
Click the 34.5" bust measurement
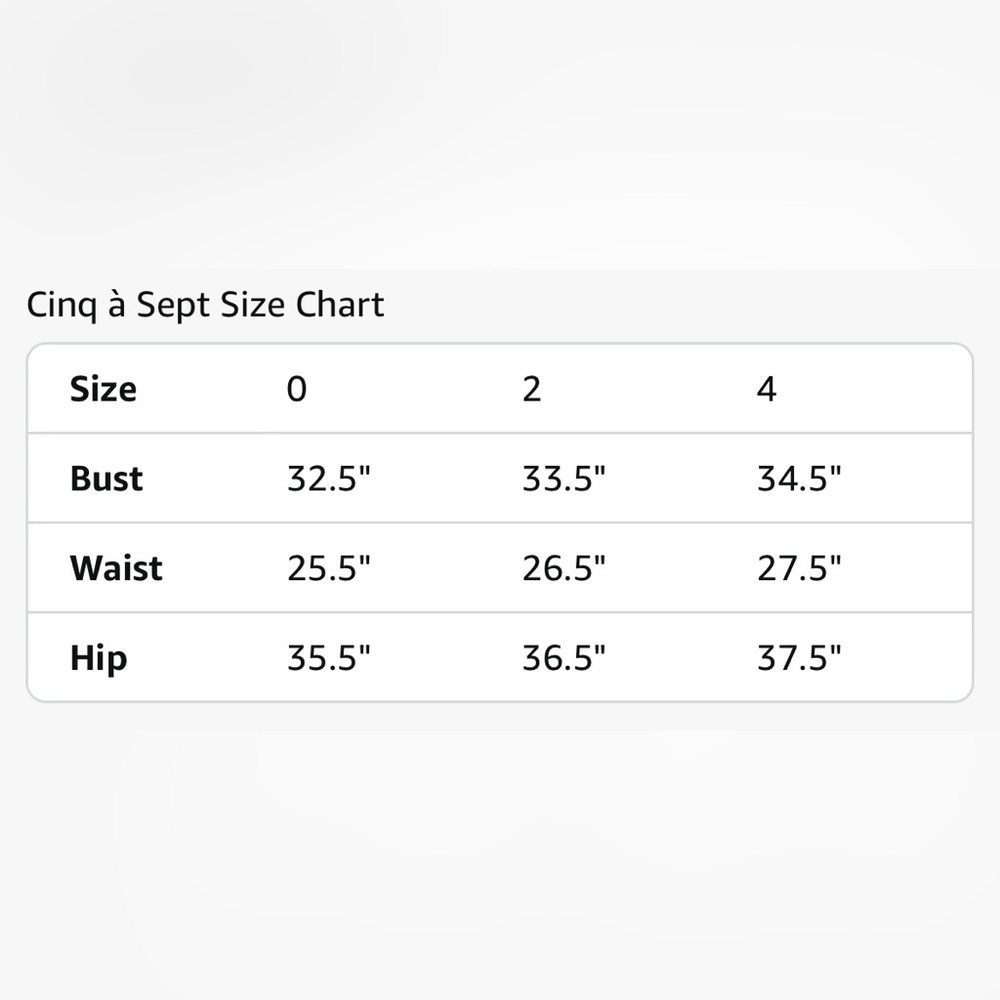[799, 478]
